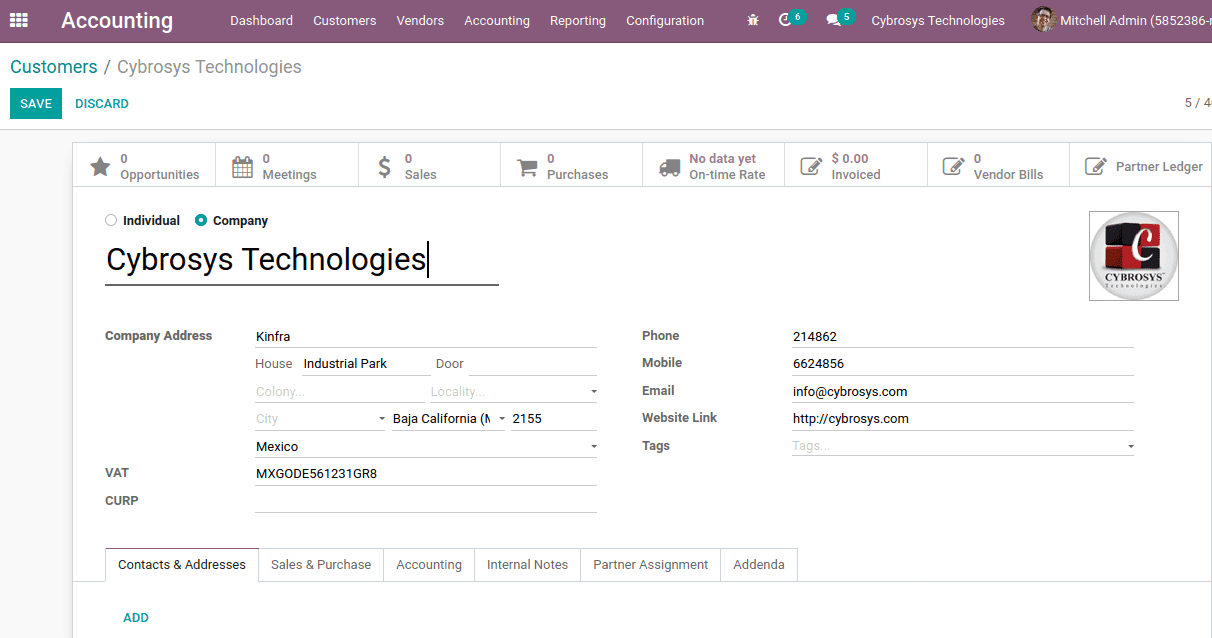Image resolution: width=1212 pixels, height=638 pixels.
Task: Switch to Internal Notes tab
Action: point(527,565)
